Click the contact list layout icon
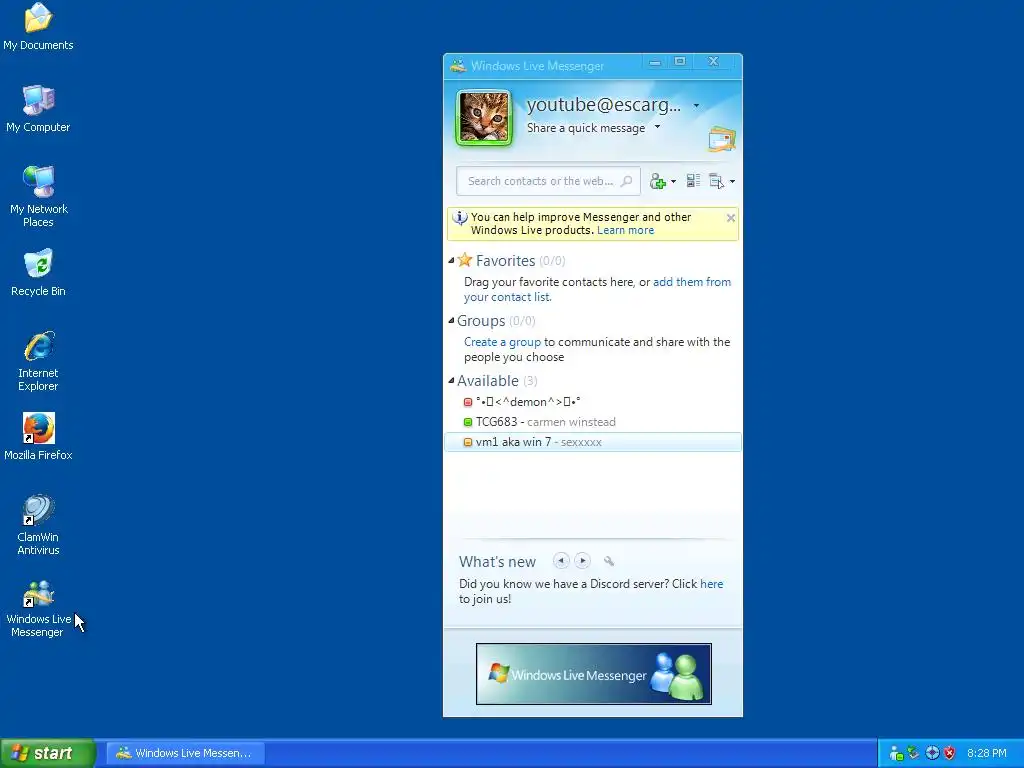Viewport: 1024px width, 768px height. point(694,181)
